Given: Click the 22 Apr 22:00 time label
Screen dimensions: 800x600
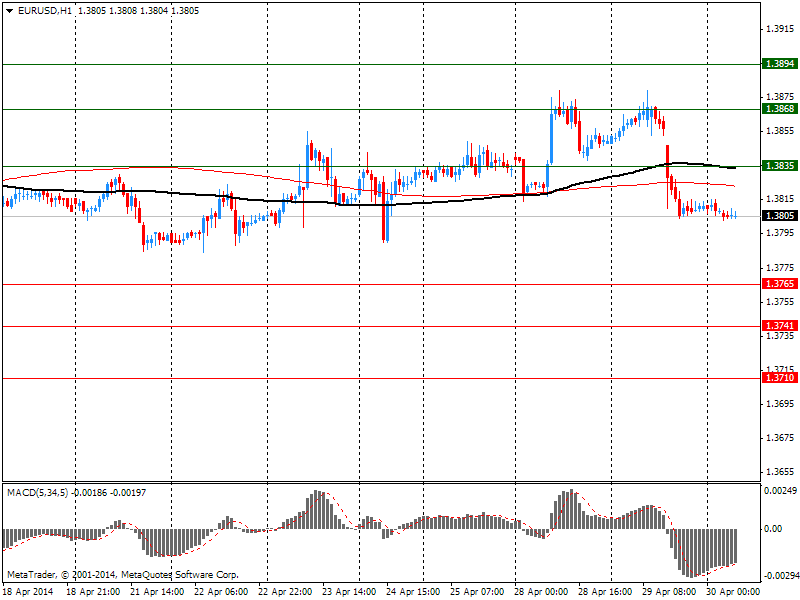Looking at the screenshot, I should (285, 592).
